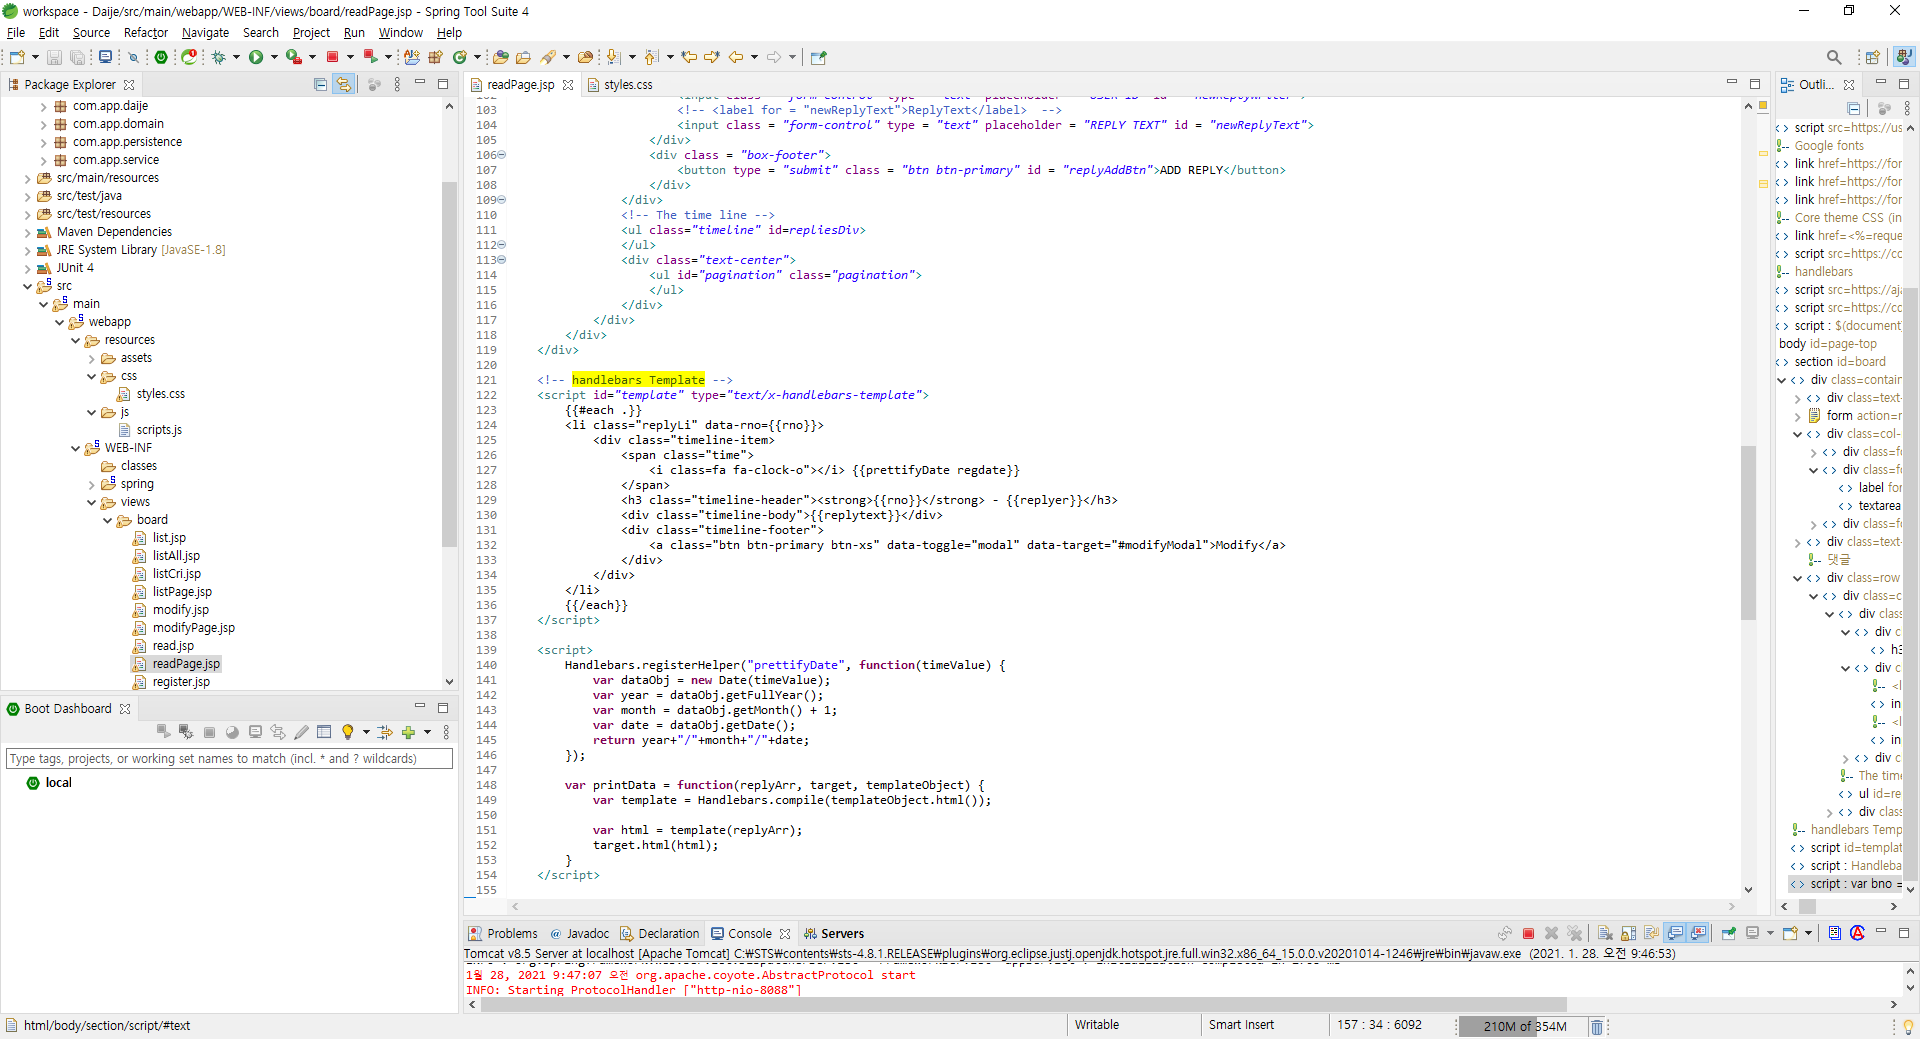Open the Source menu
This screenshot has height=1039, width=1920.
tap(91, 32)
